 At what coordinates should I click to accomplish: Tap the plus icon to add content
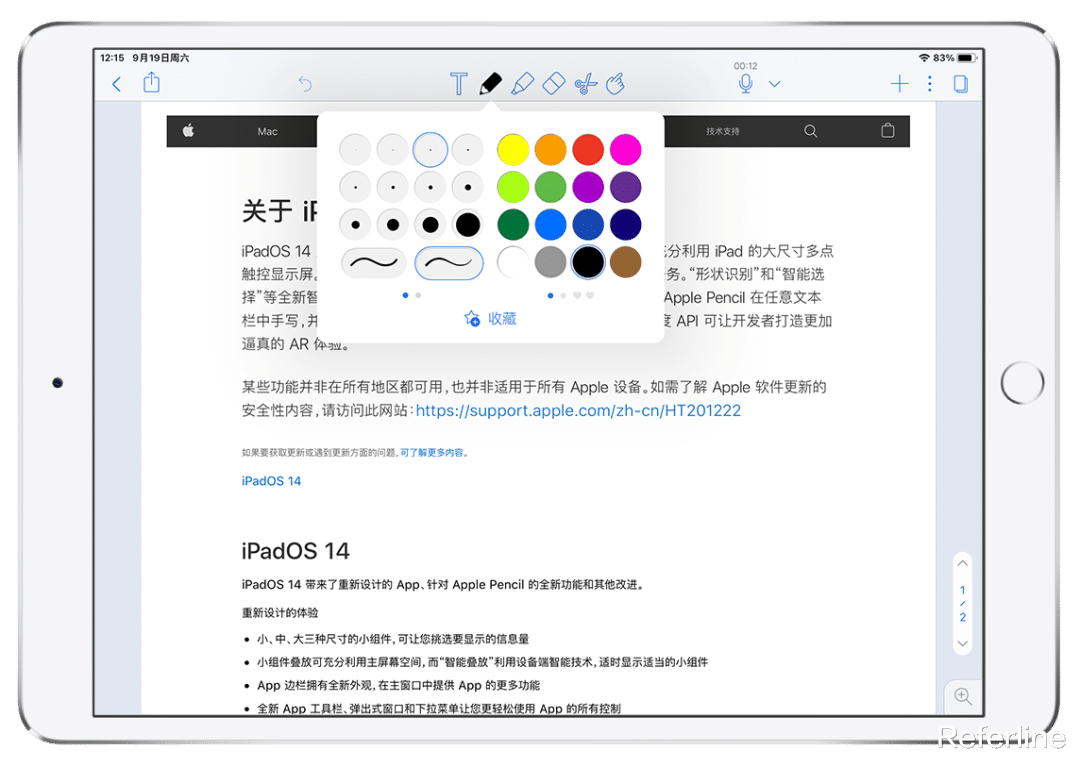coord(899,84)
